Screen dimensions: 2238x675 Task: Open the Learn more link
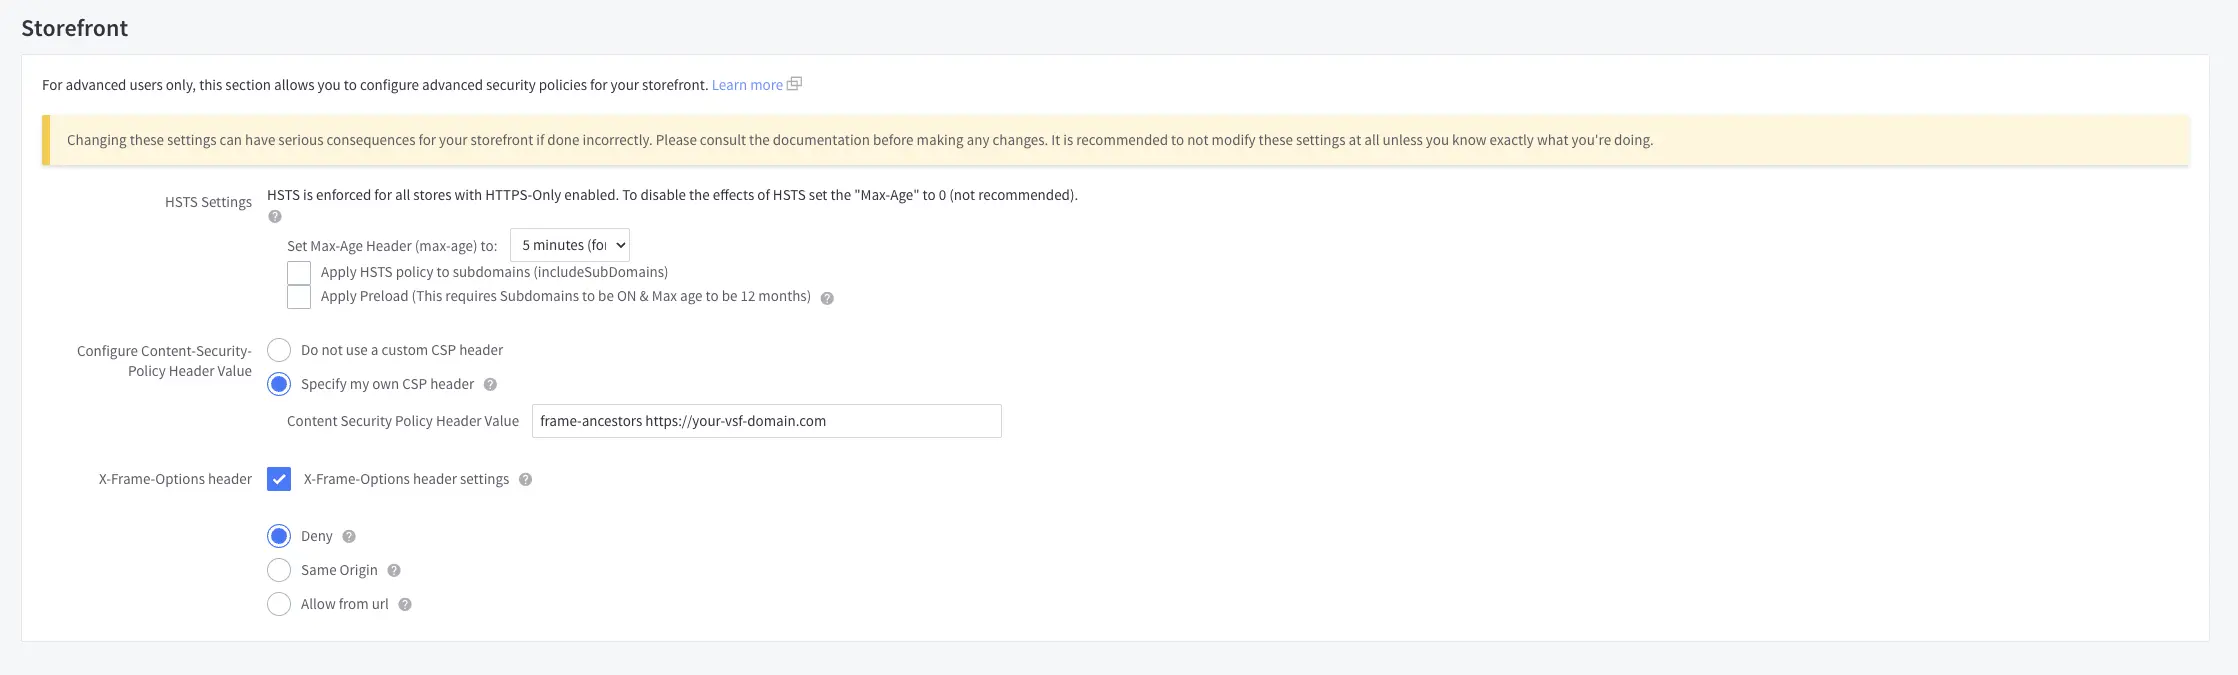tap(747, 85)
